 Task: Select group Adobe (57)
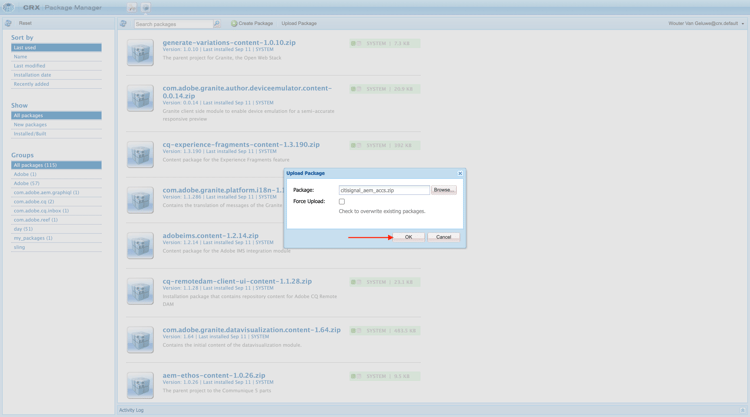pos(56,183)
